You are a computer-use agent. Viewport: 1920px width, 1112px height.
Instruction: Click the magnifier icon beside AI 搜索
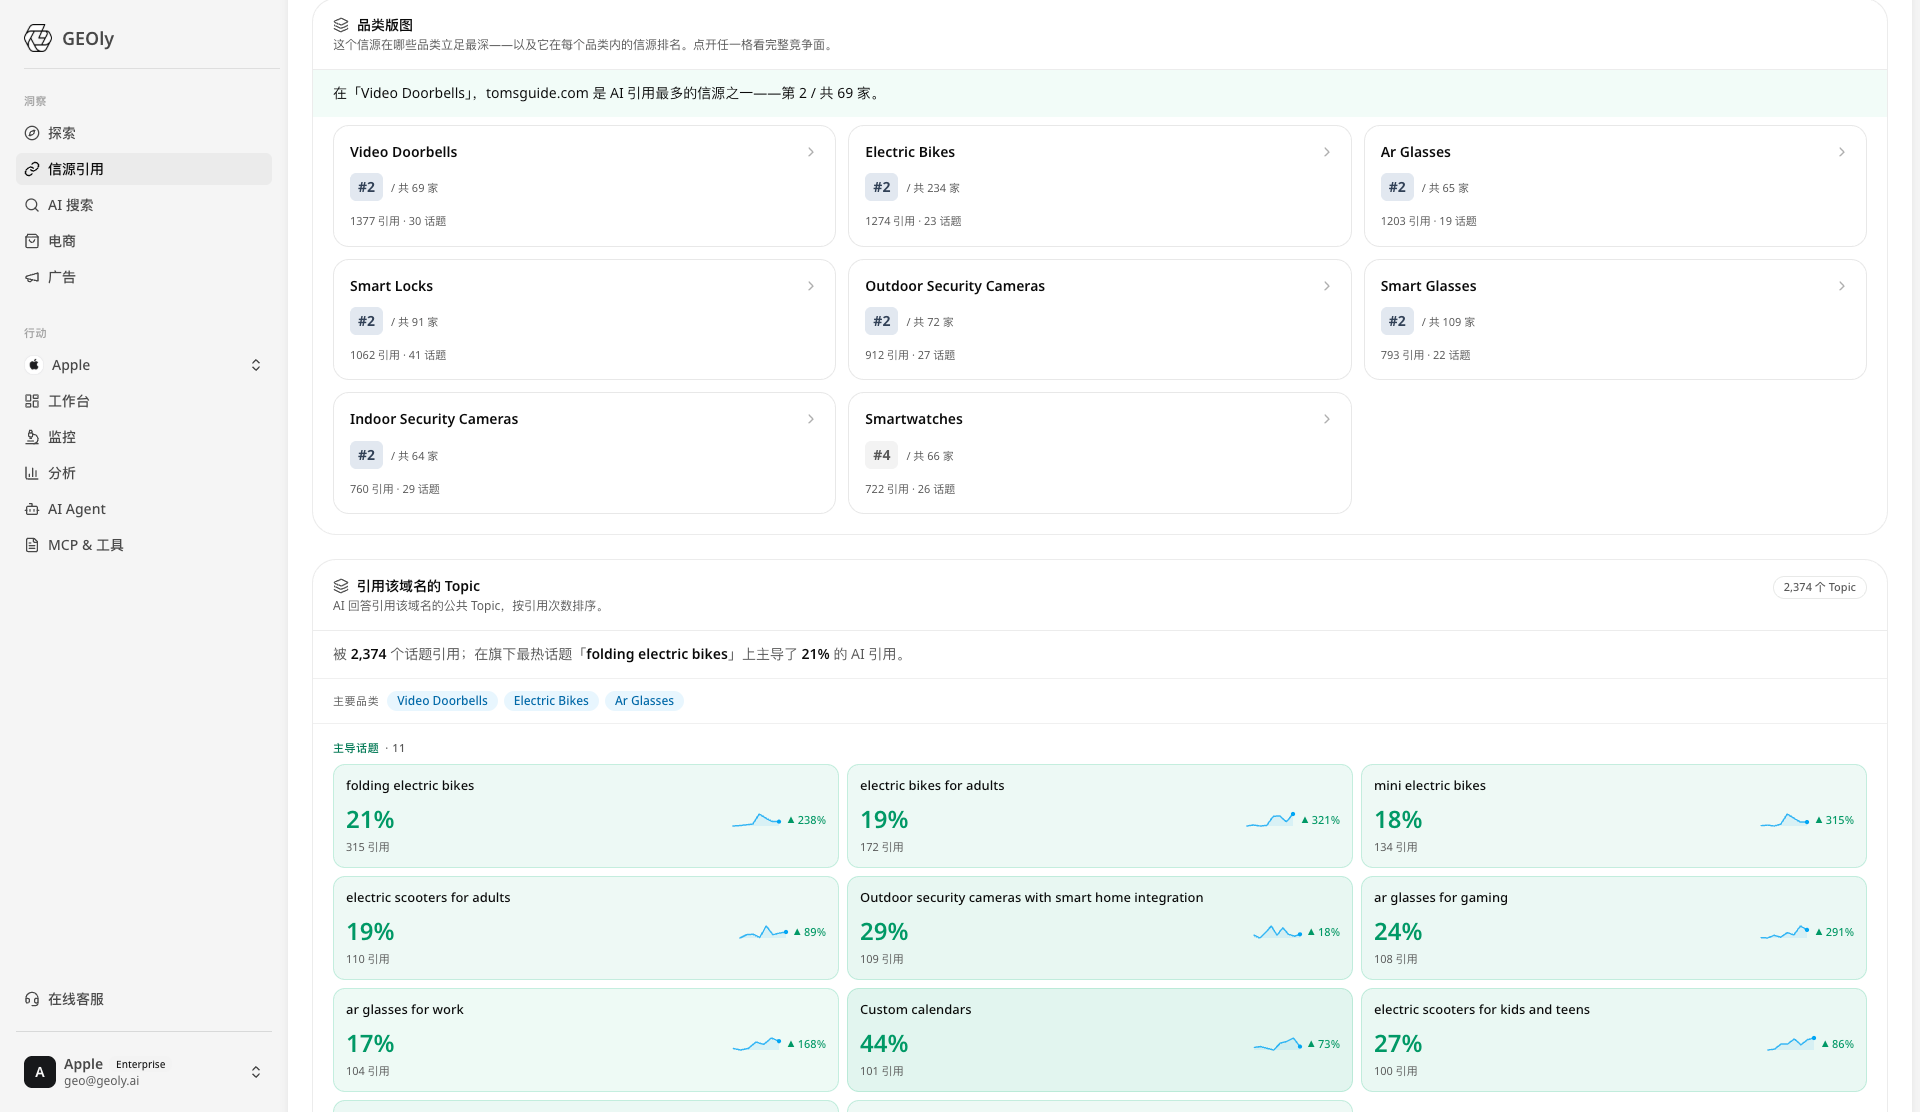click(x=32, y=205)
